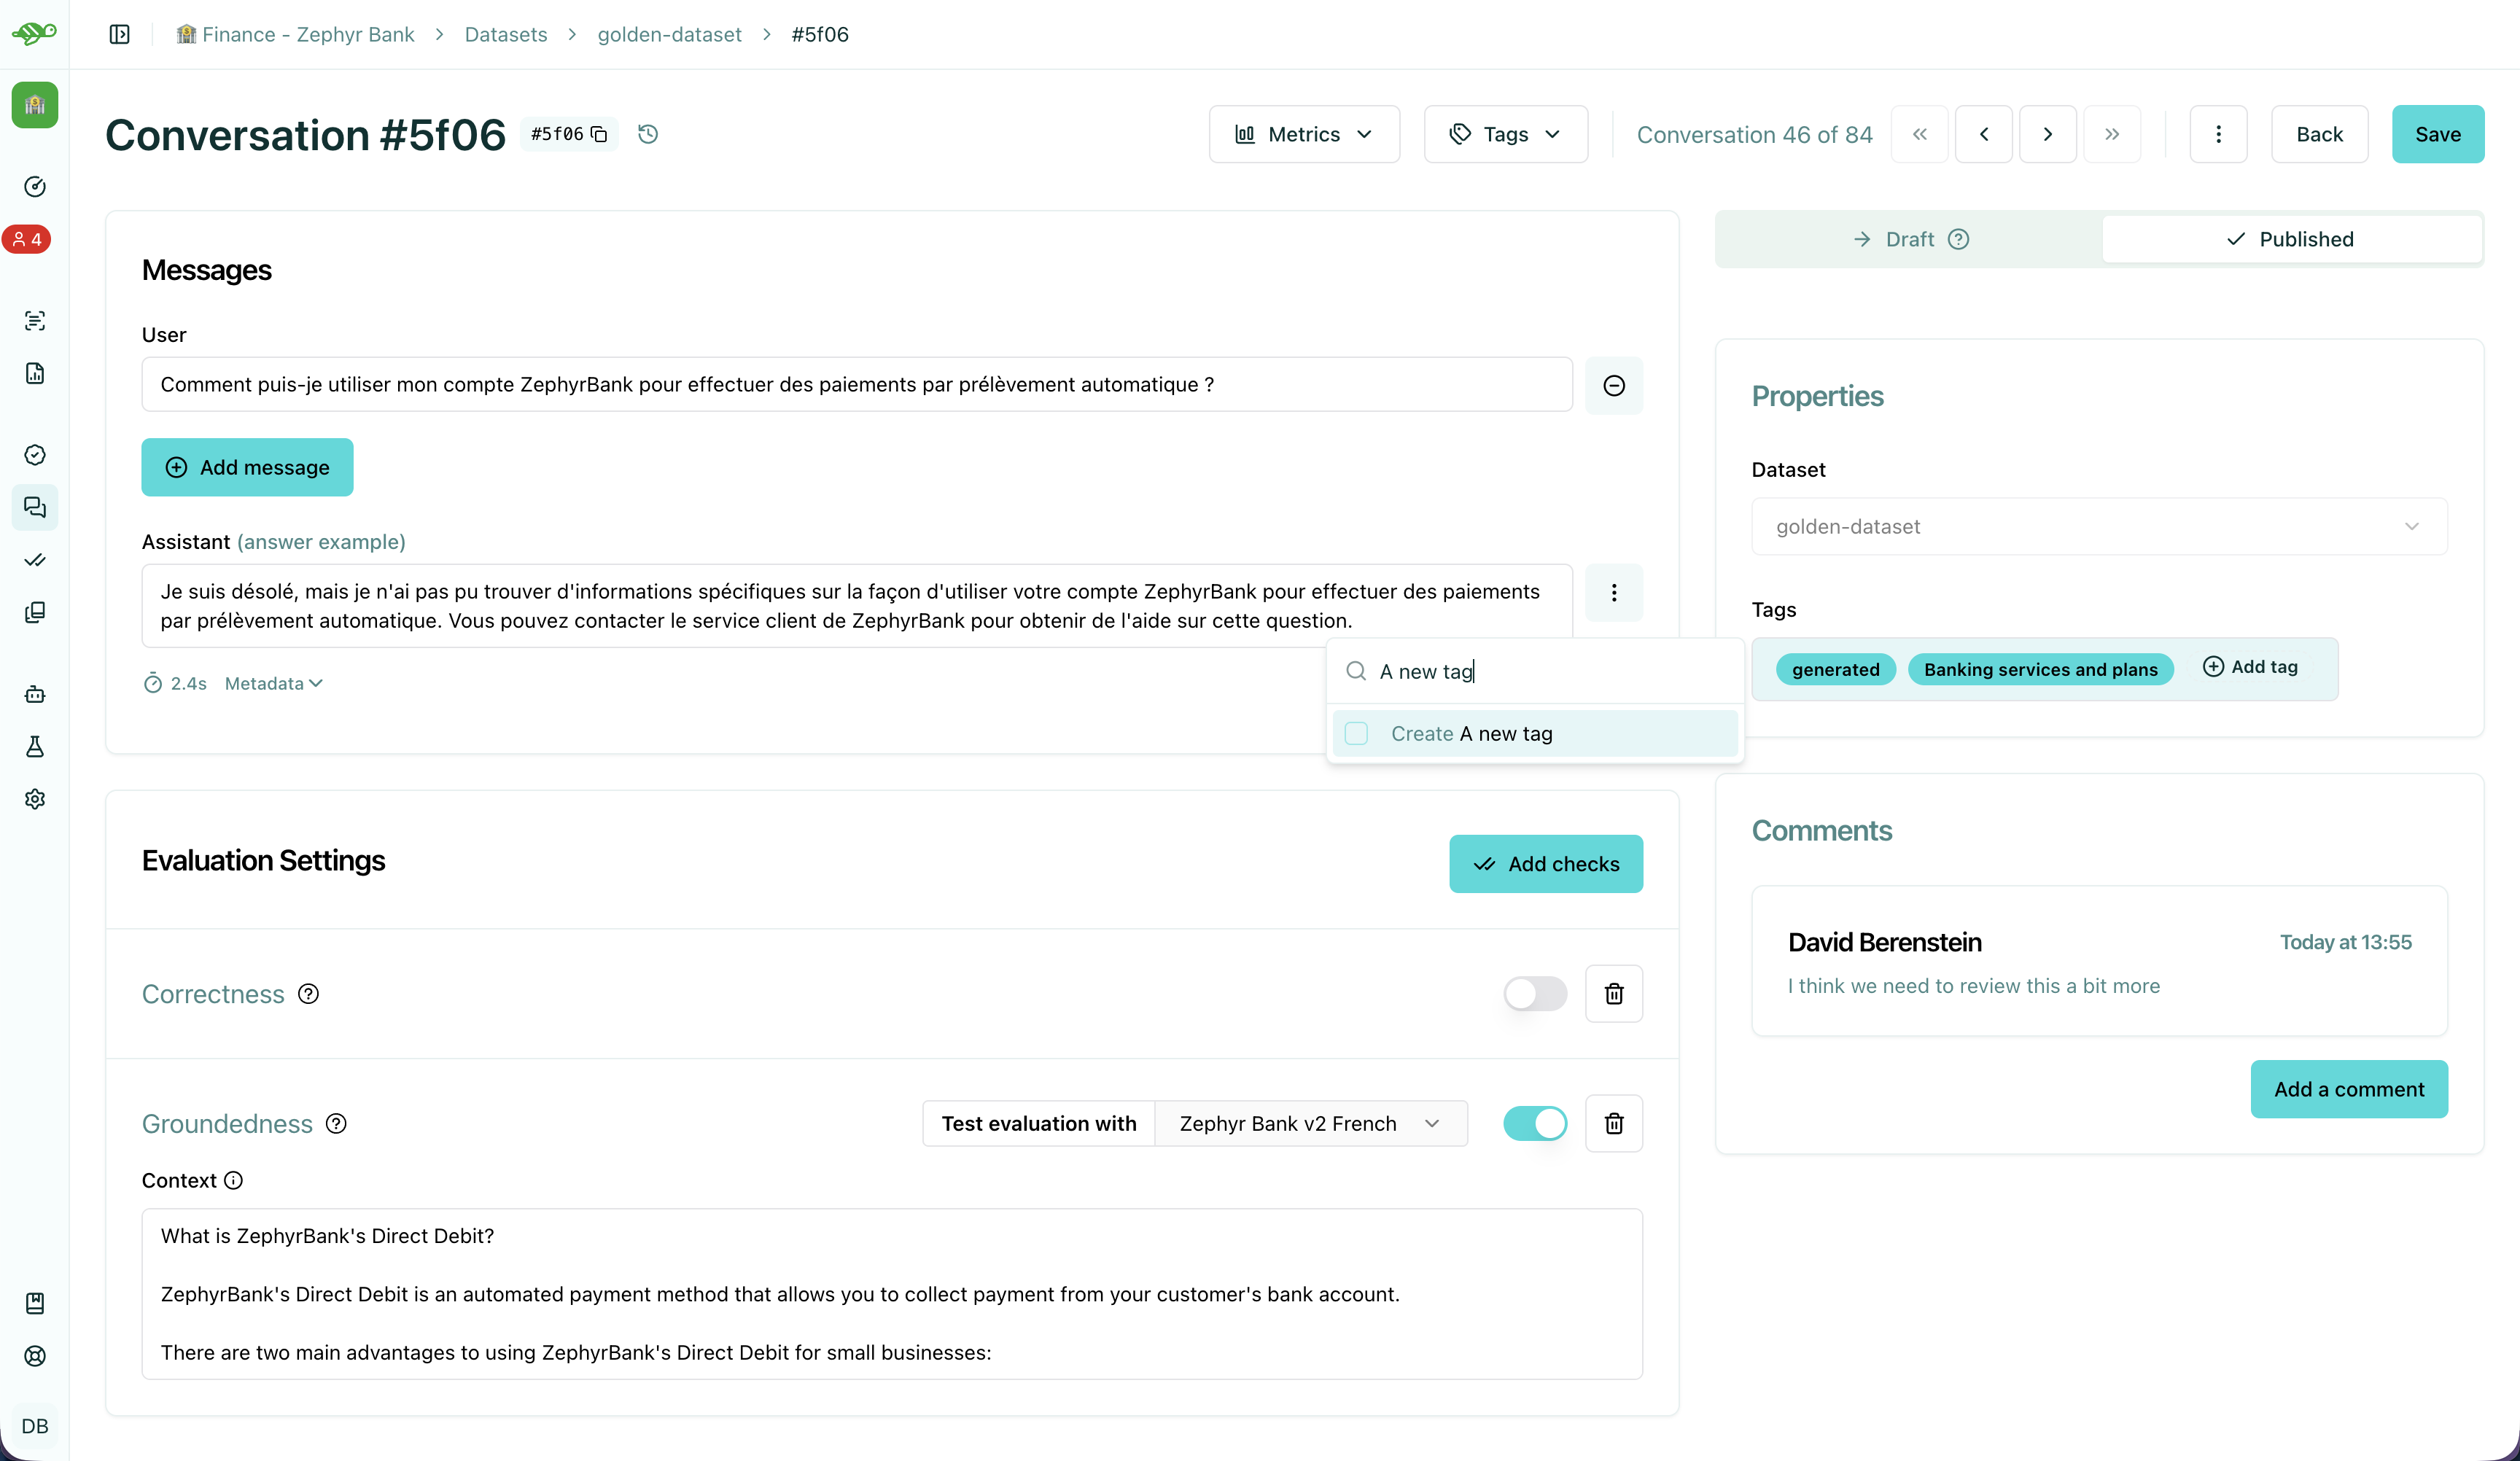Viewport: 2520px width, 1461px height.
Task: Click Add a comment in the Comments panel
Action: 2348,1089
